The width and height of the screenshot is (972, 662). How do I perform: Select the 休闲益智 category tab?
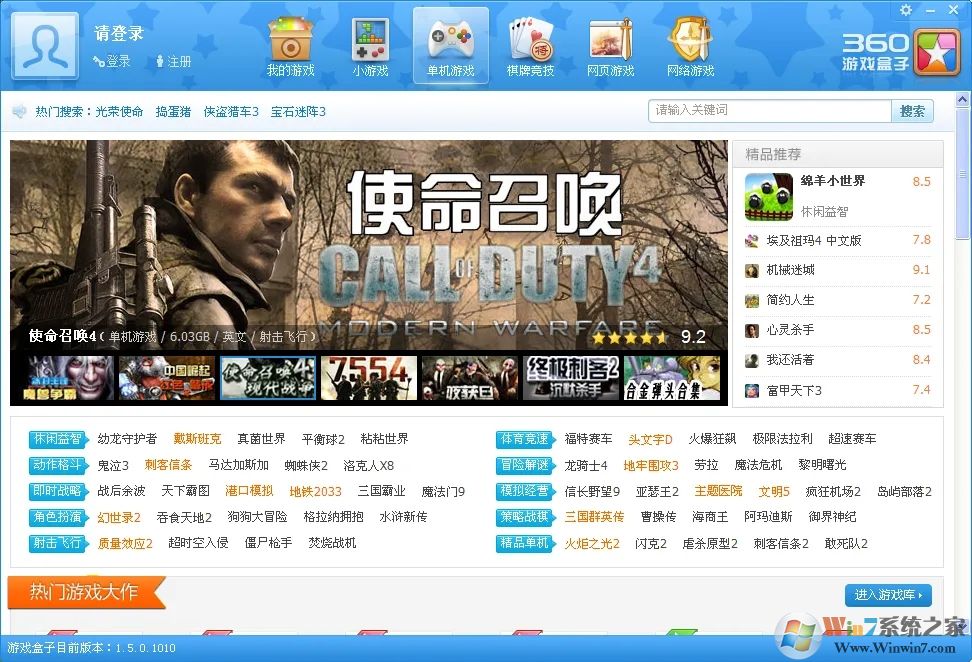tap(55, 438)
